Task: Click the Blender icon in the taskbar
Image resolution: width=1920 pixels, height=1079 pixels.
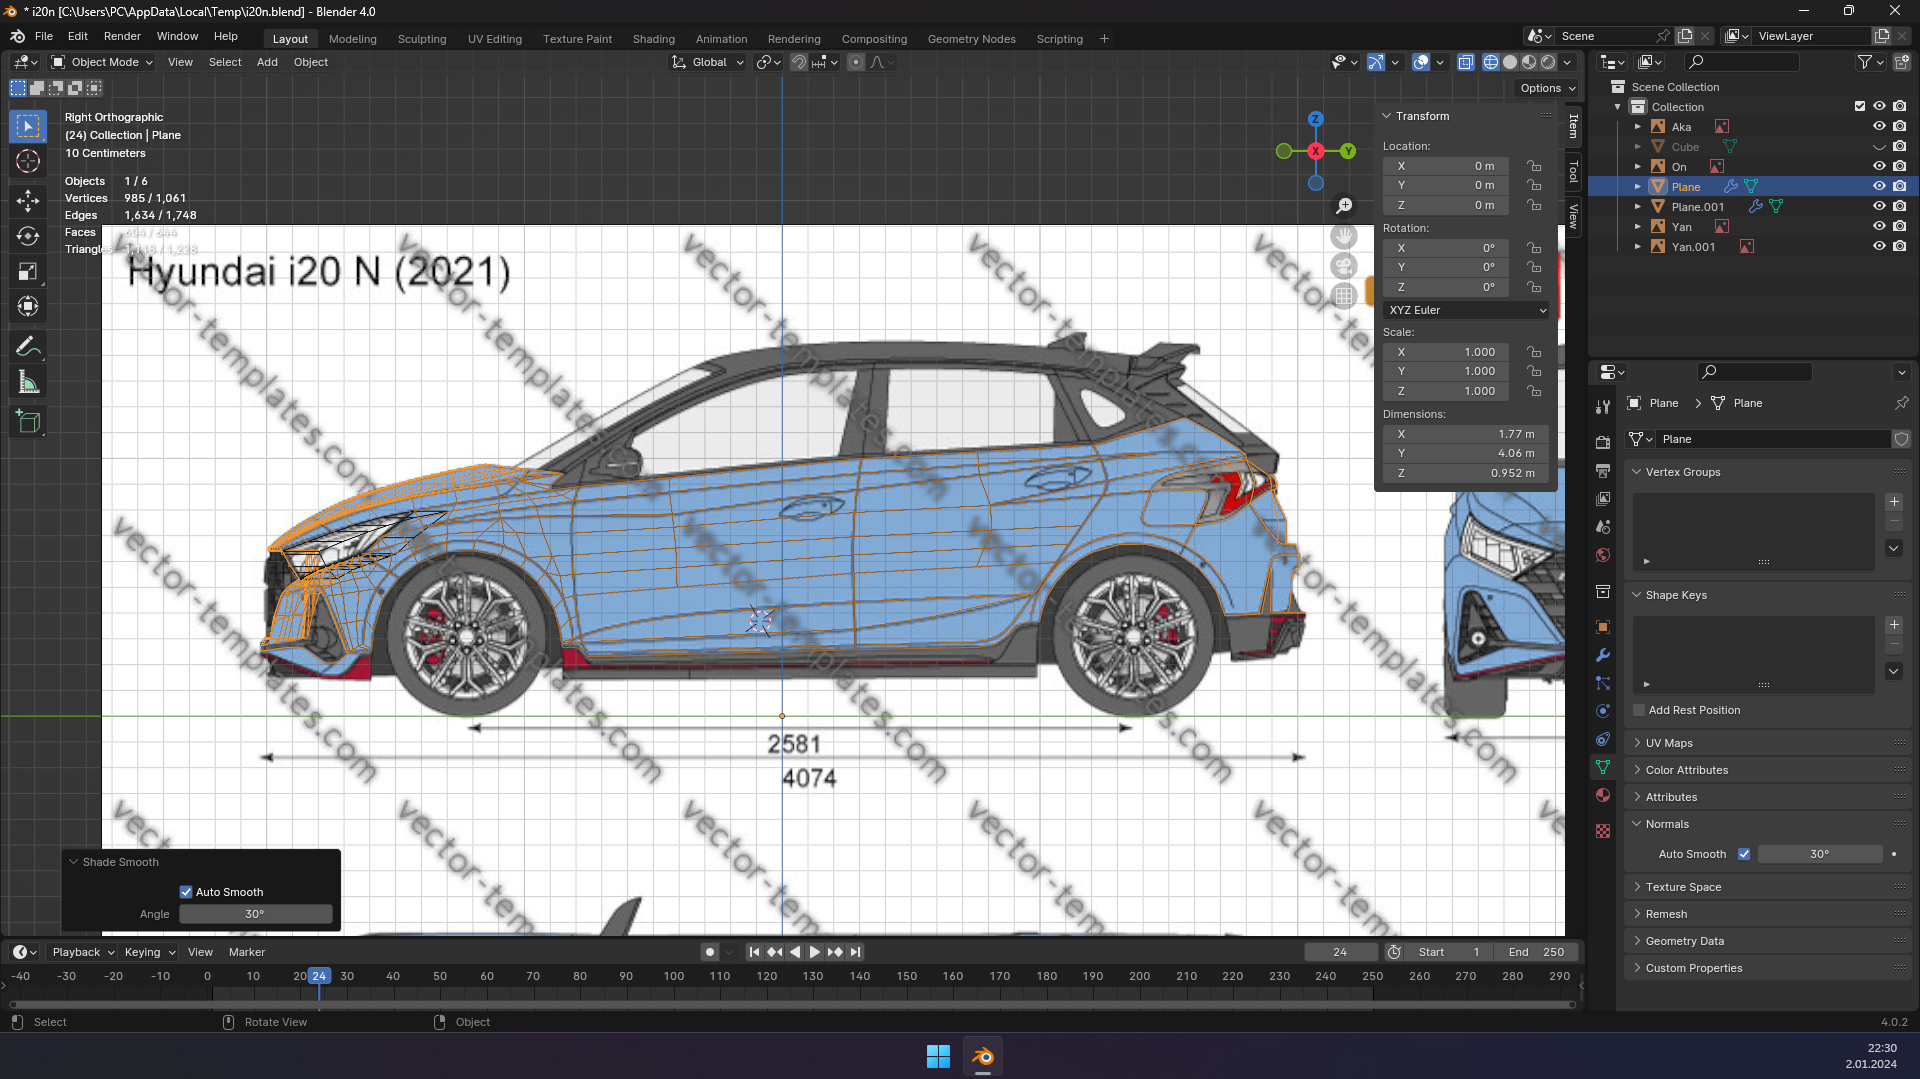Action: [983, 1056]
